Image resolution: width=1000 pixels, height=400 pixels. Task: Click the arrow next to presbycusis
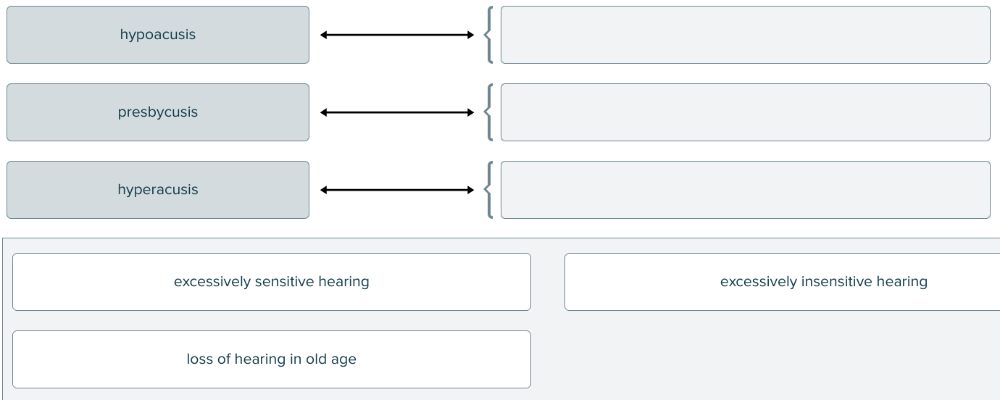tap(397, 112)
